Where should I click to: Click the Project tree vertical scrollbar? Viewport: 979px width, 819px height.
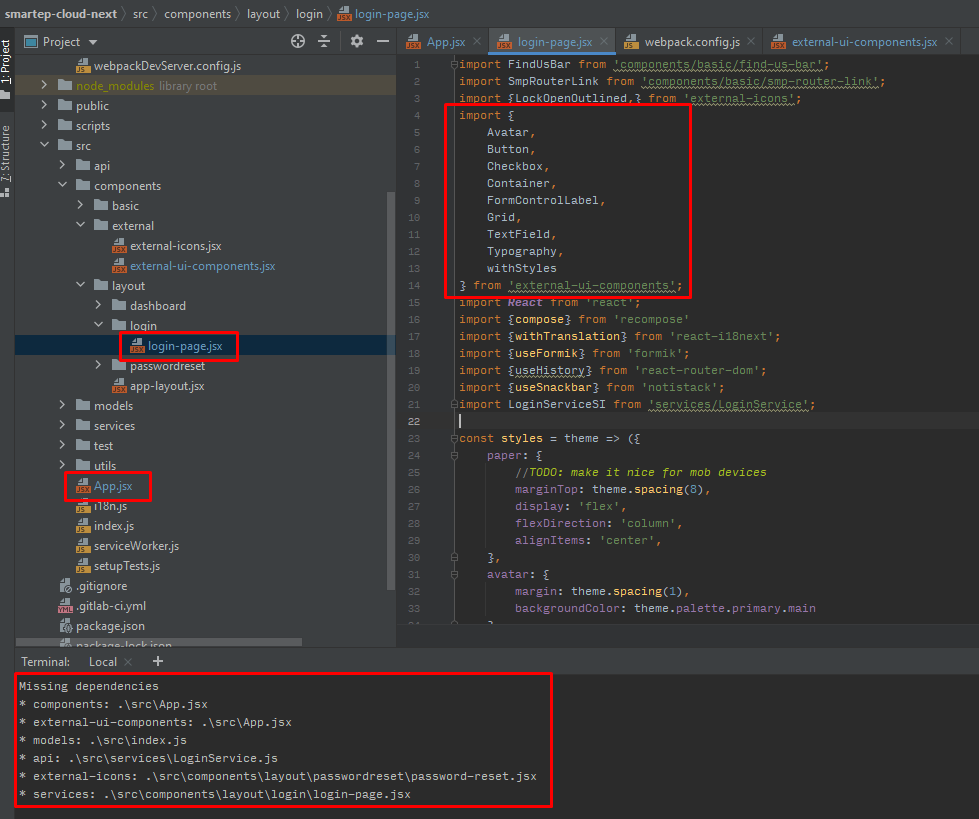point(391,390)
